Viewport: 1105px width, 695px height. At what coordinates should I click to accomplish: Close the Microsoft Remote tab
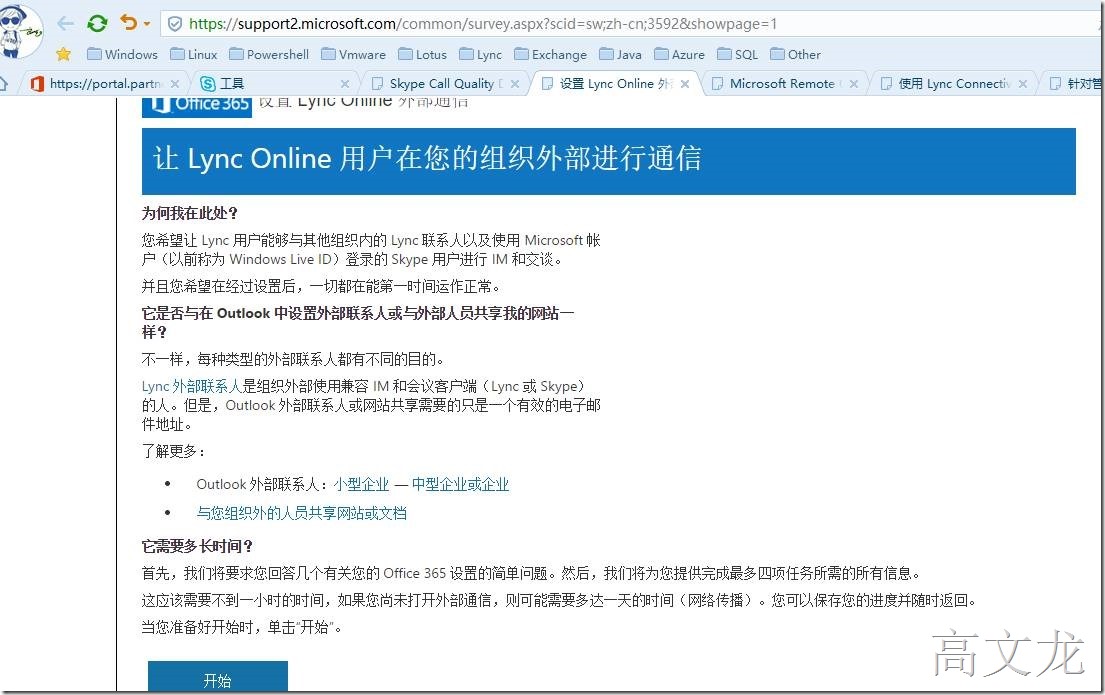click(854, 84)
